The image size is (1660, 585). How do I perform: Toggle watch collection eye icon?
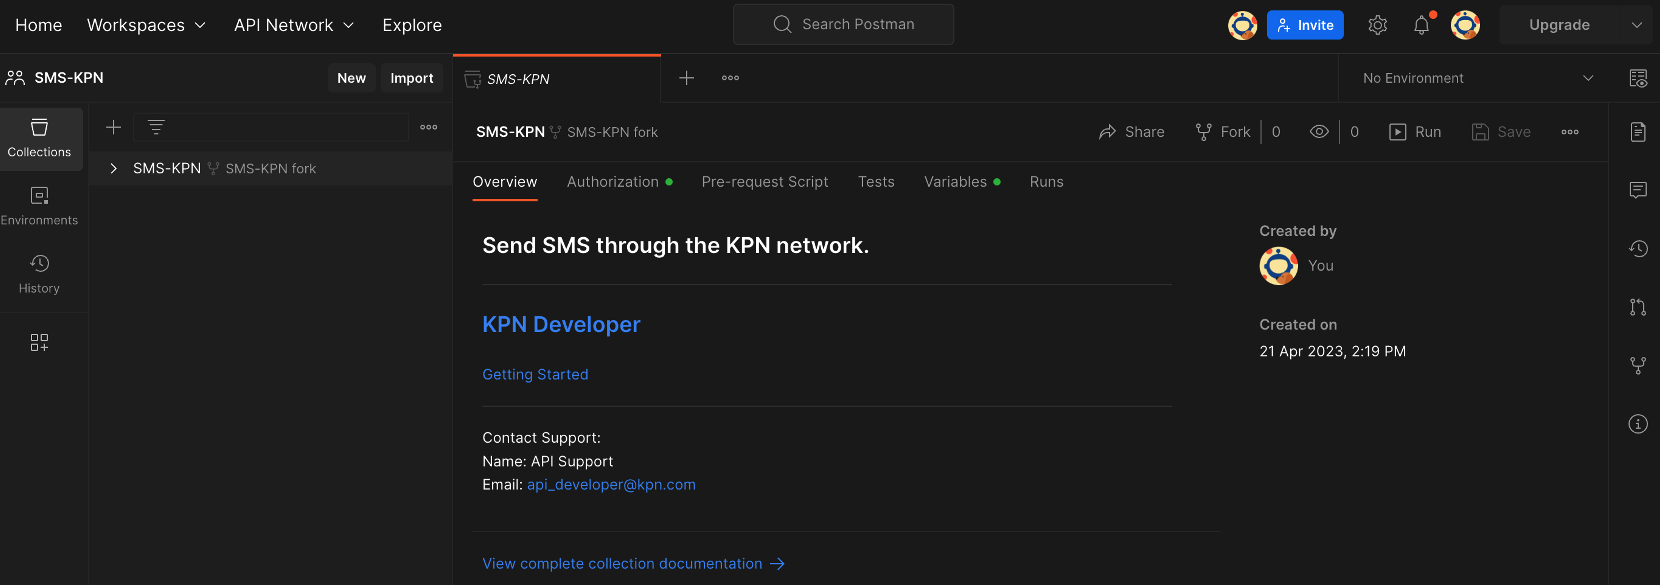tap(1320, 132)
